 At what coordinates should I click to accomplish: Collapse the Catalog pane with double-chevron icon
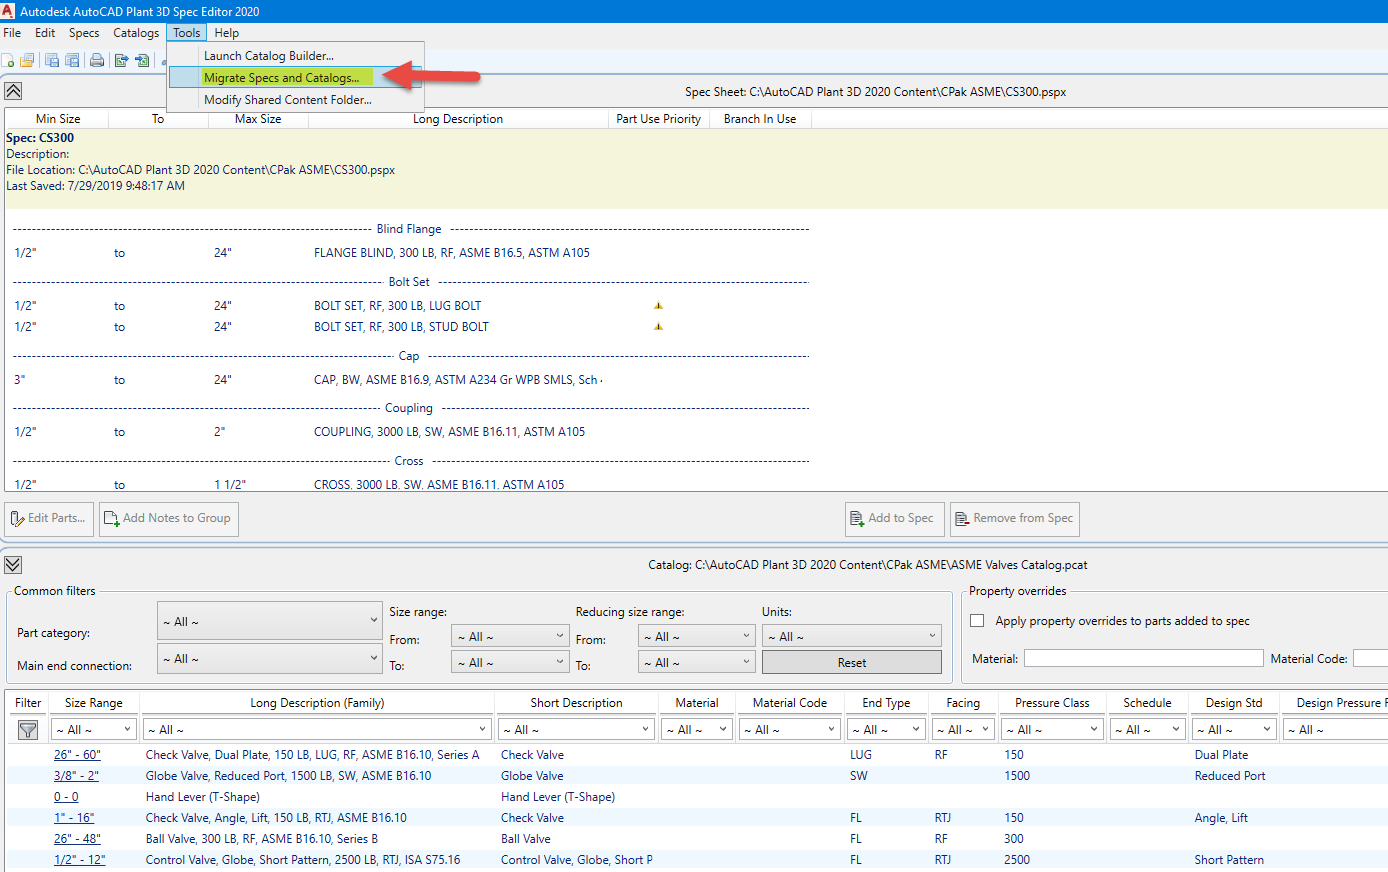pyautogui.click(x=13, y=565)
